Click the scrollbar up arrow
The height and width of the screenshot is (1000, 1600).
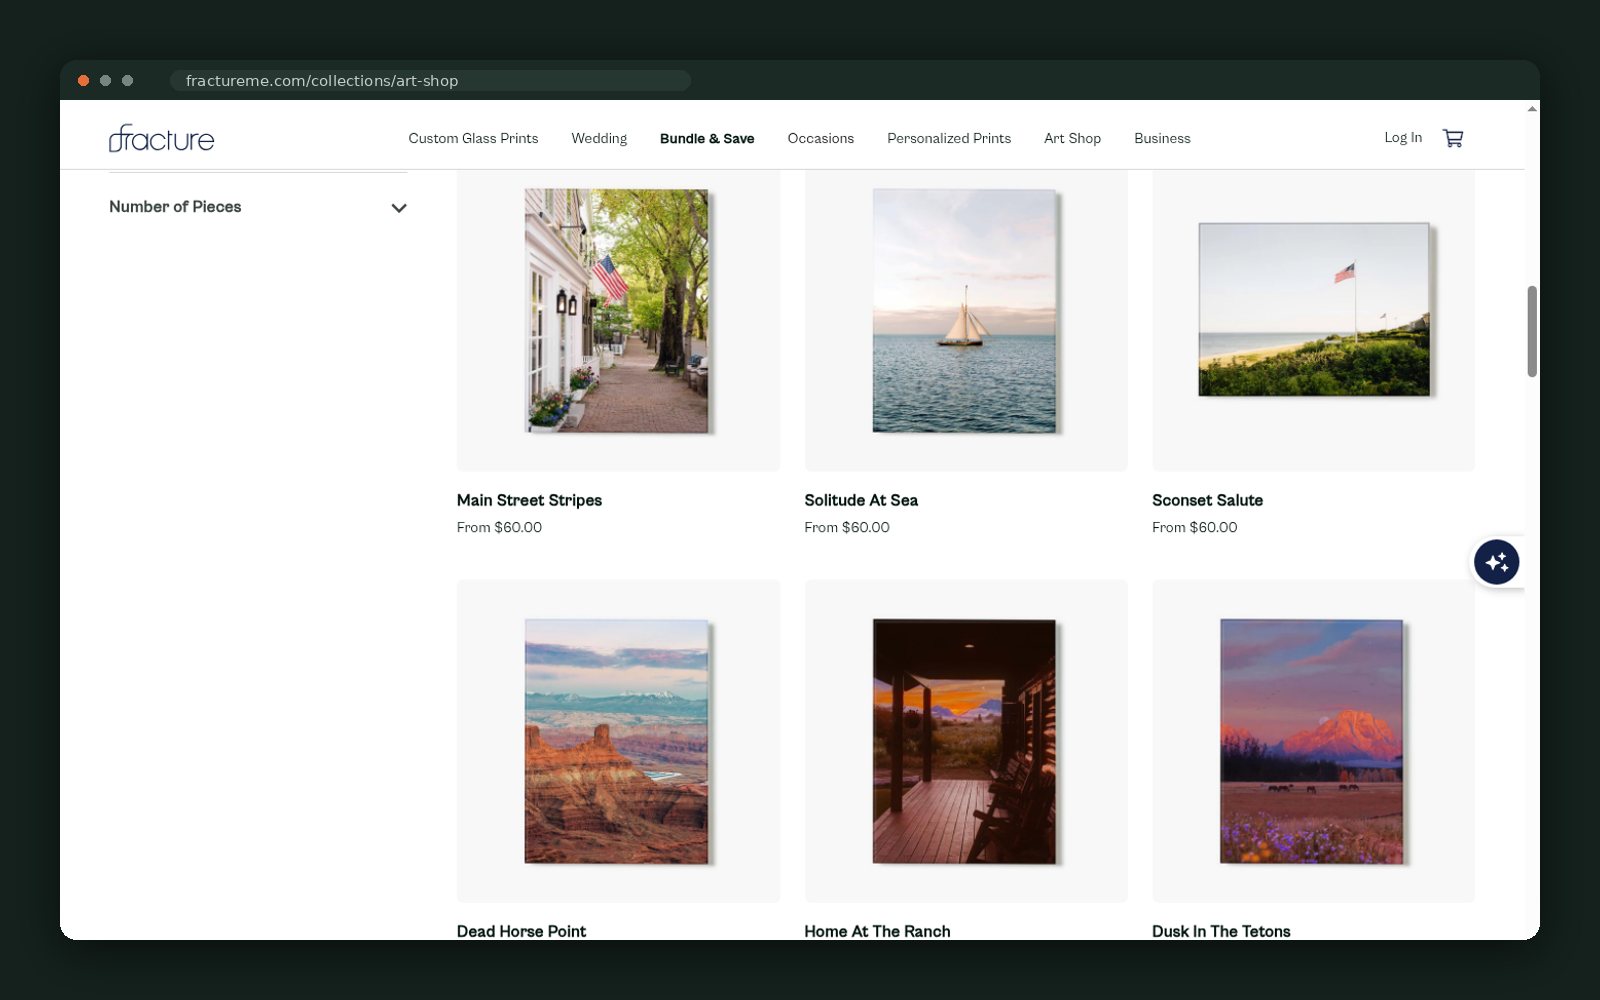(x=1532, y=108)
